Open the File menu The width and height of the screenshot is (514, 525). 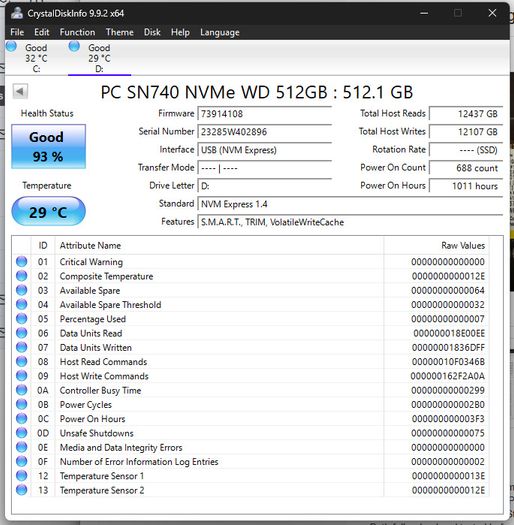coord(17,32)
